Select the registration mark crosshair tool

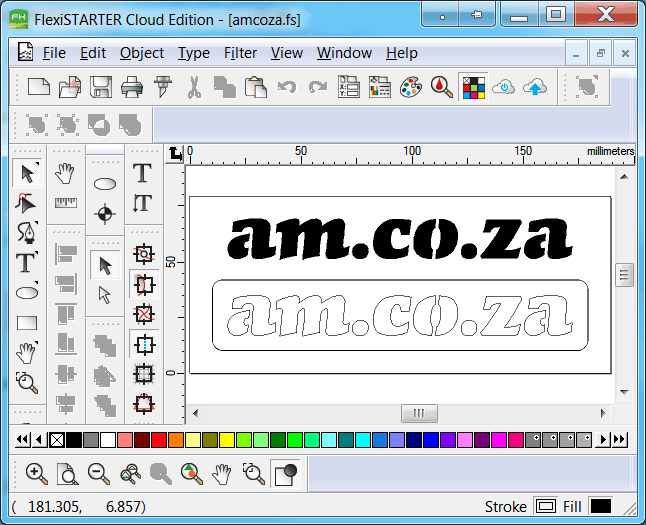(x=105, y=214)
